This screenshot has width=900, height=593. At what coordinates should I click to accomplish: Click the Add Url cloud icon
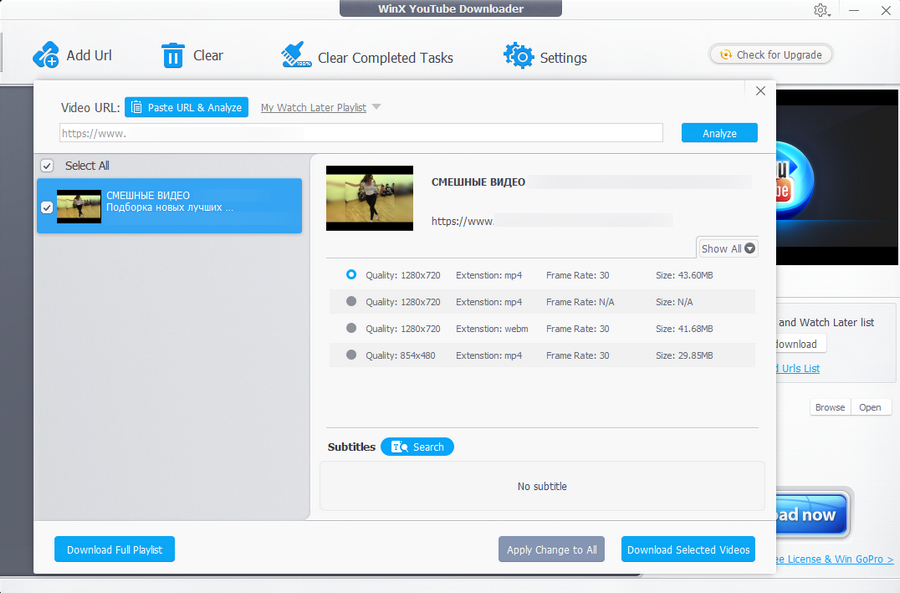46,55
